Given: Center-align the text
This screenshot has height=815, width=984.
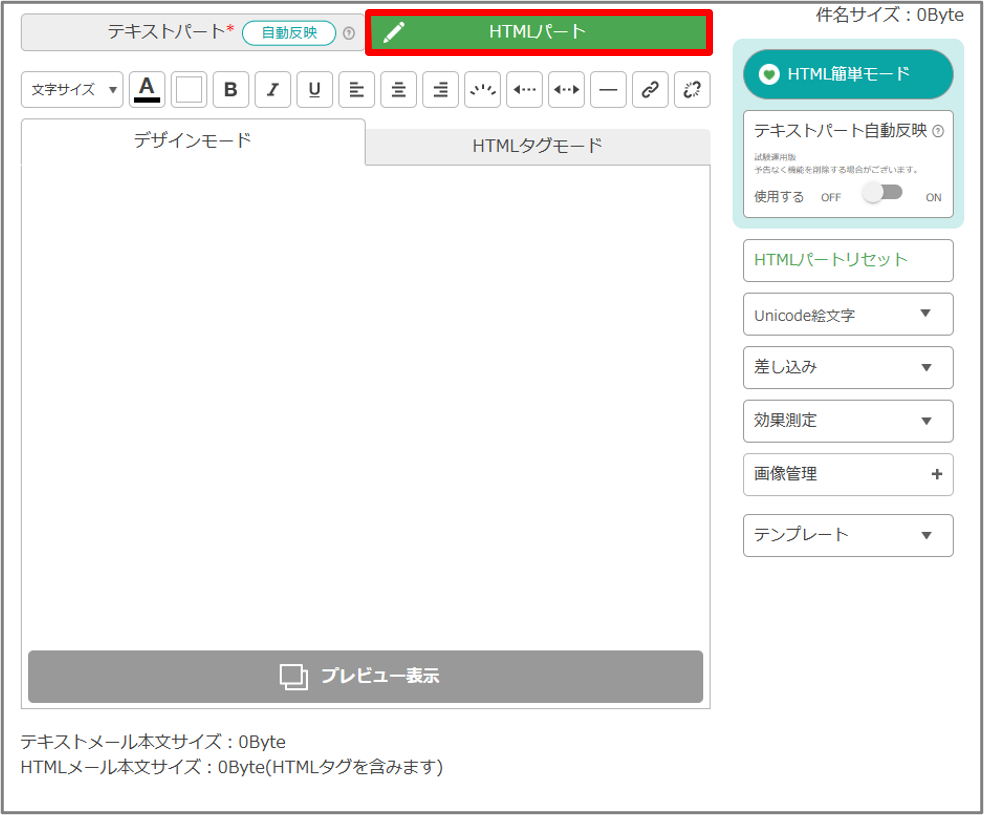Looking at the screenshot, I should click(x=398, y=90).
